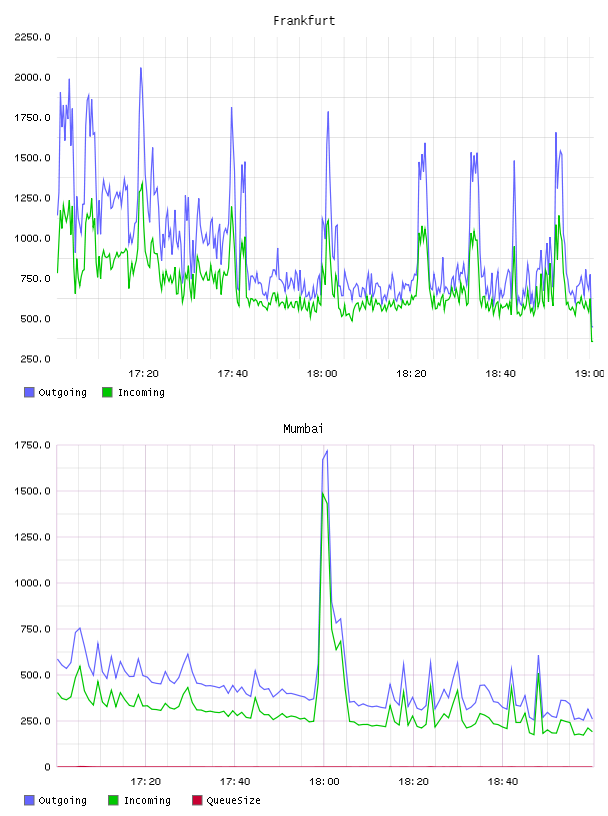
Task: Click the 17:40 time label on Mumbai chart
Action: pos(235,782)
